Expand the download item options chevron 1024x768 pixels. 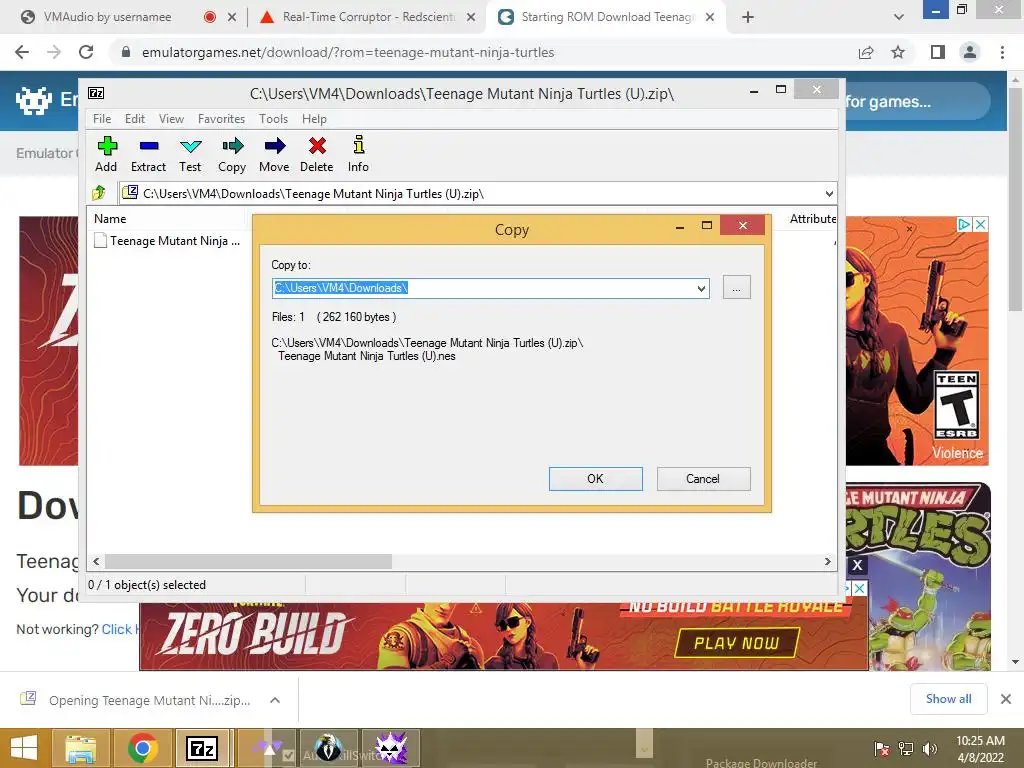[275, 700]
